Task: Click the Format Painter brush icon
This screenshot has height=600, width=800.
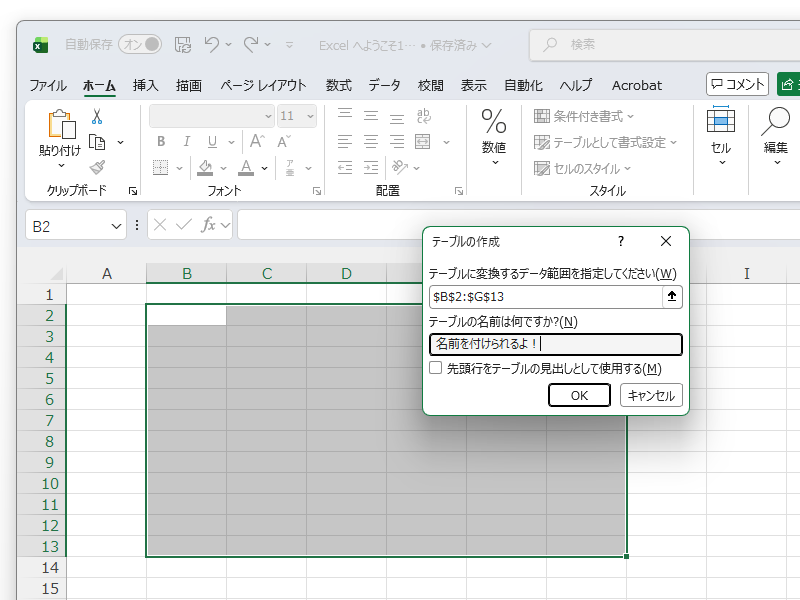Action: click(x=97, y=167)
